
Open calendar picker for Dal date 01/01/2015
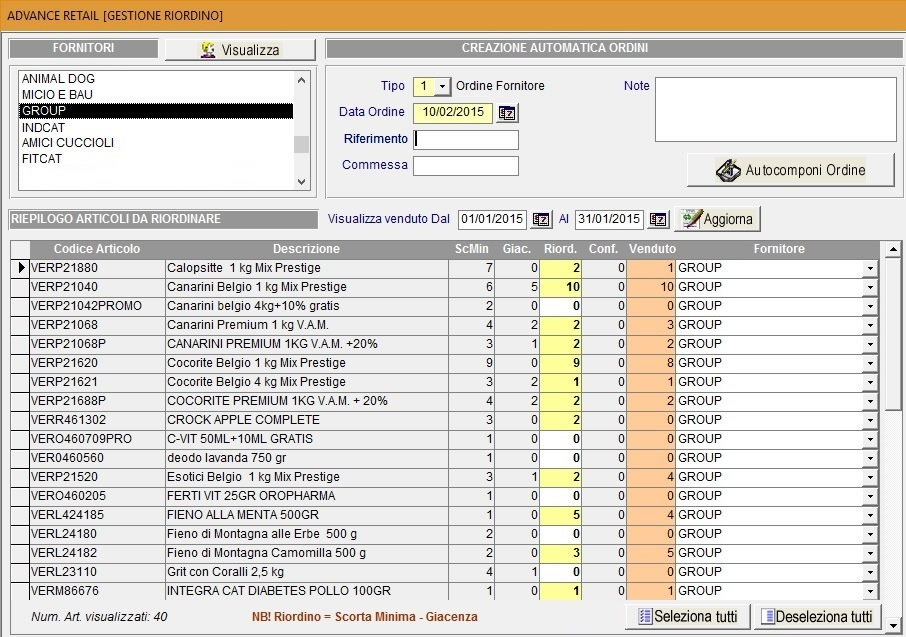[541, 220]
